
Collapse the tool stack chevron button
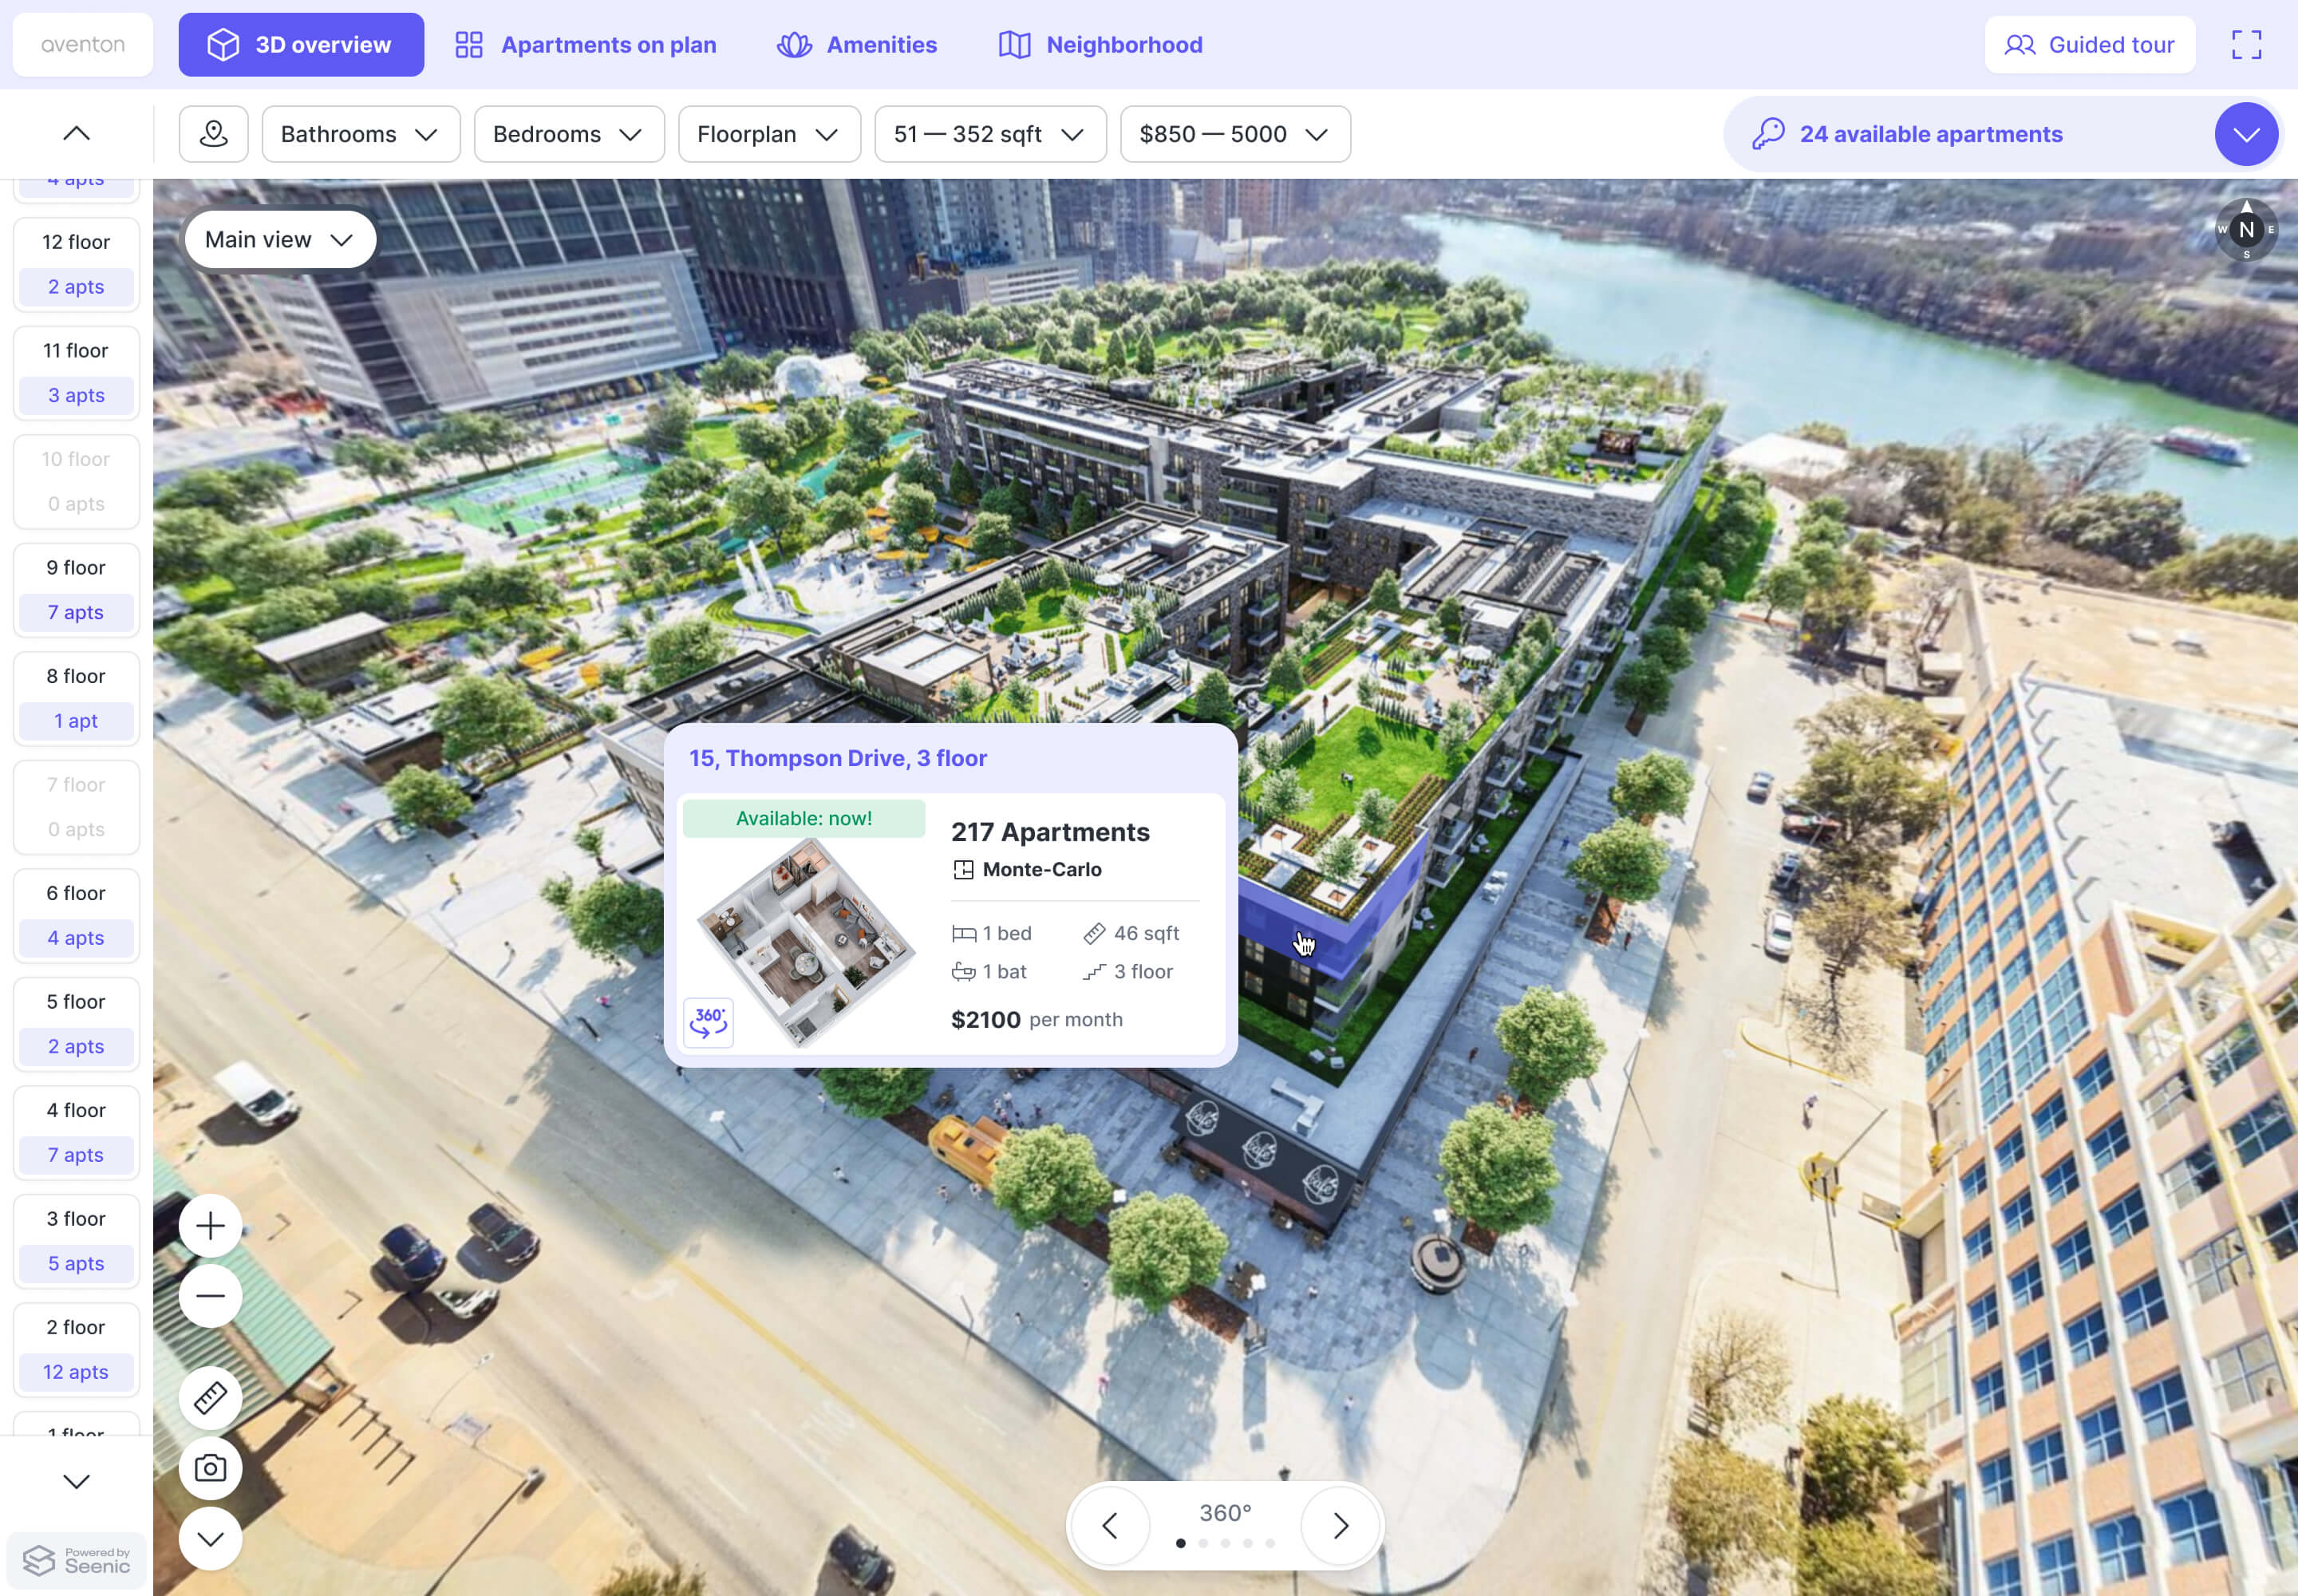tap(210, 1538)
